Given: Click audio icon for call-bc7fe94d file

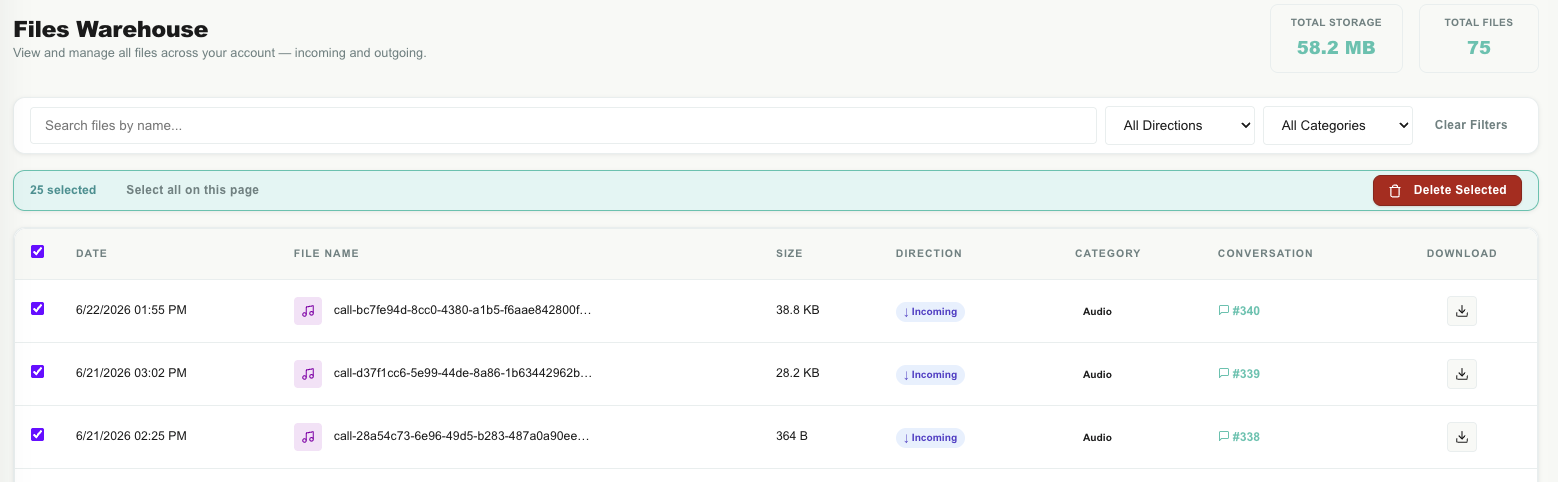Looking at the screenshot, I should coord(308,311).
